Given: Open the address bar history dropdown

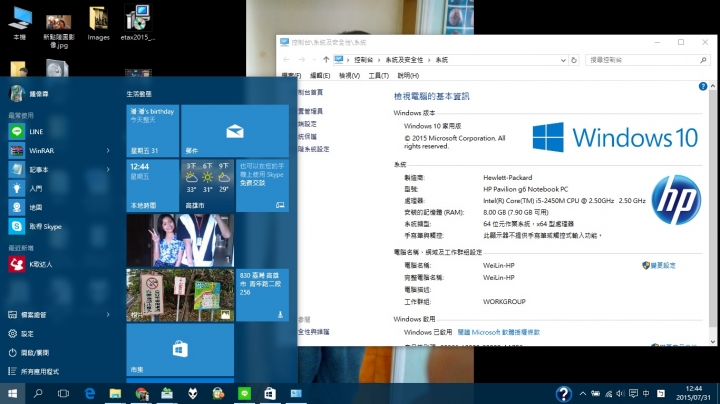Looking at the screenshot, I should coord(563,60).
